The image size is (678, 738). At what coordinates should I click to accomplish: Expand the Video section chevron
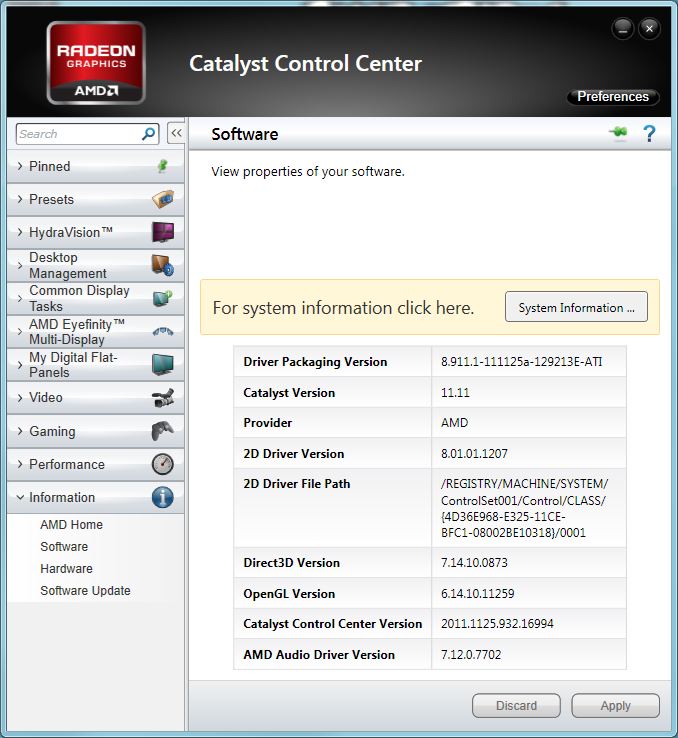[20, 398]
